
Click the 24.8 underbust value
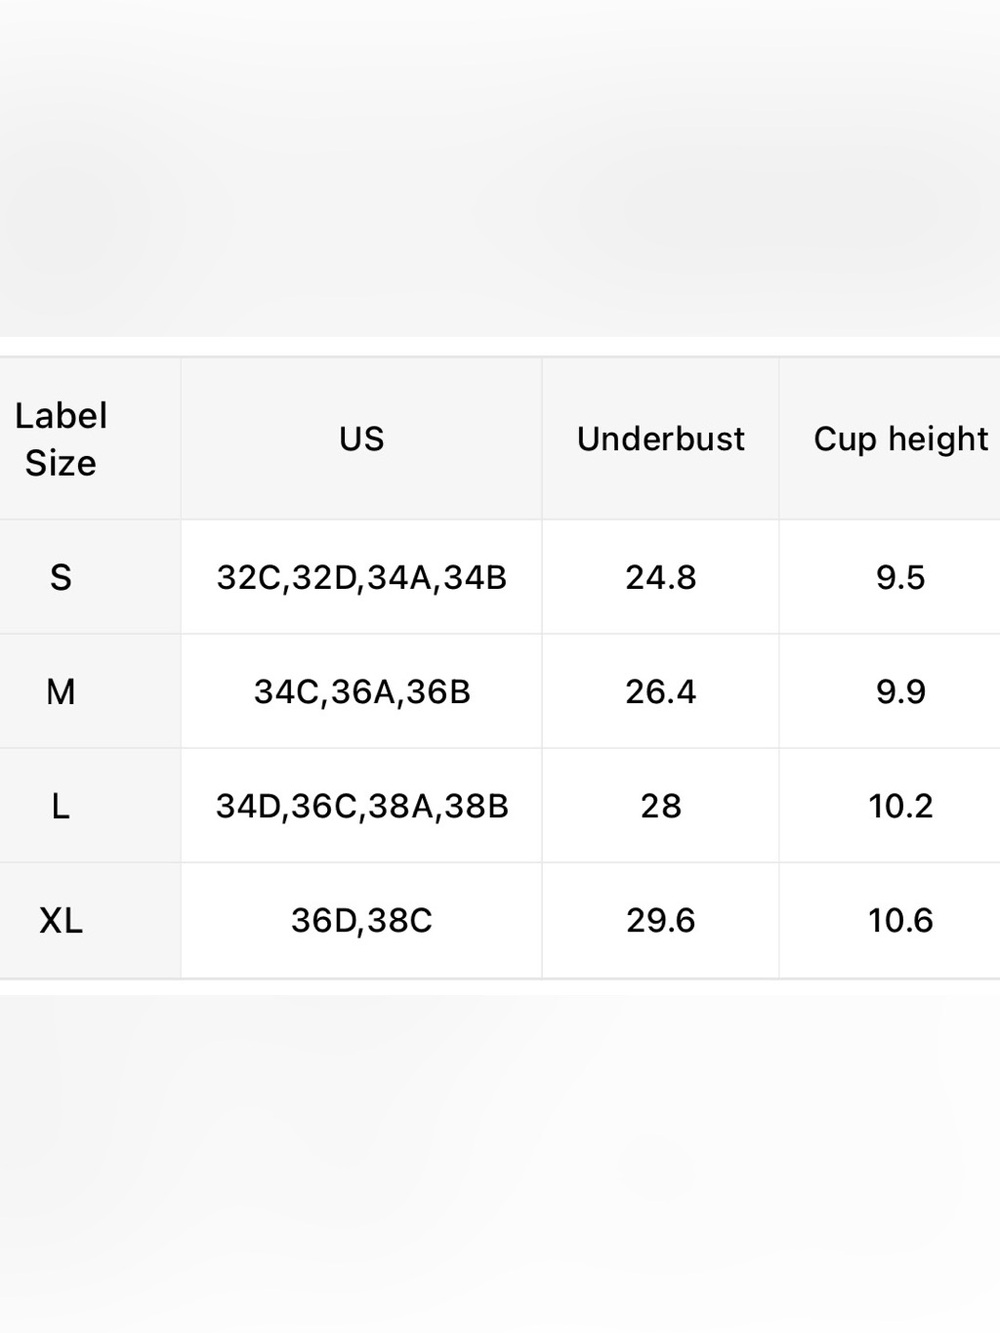660,577
